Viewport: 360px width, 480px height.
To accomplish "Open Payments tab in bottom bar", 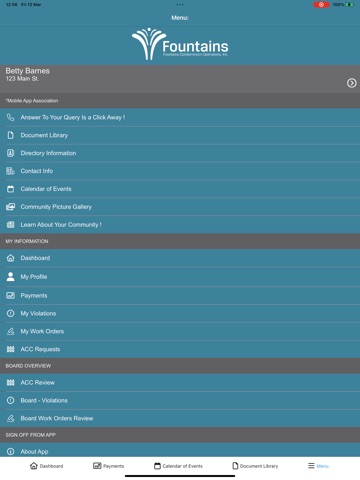I will coord(108,466).
